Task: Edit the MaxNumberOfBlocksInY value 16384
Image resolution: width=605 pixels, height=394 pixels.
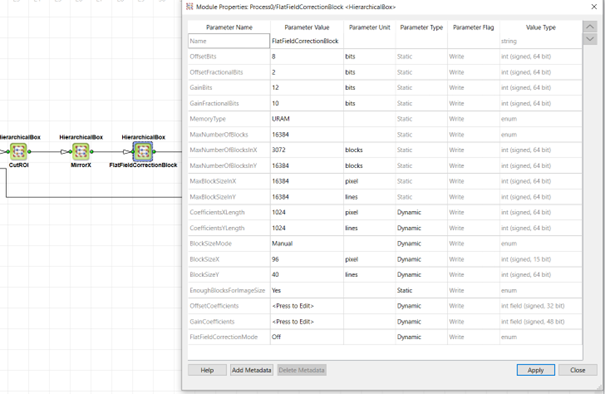Action: pos(307,166)
